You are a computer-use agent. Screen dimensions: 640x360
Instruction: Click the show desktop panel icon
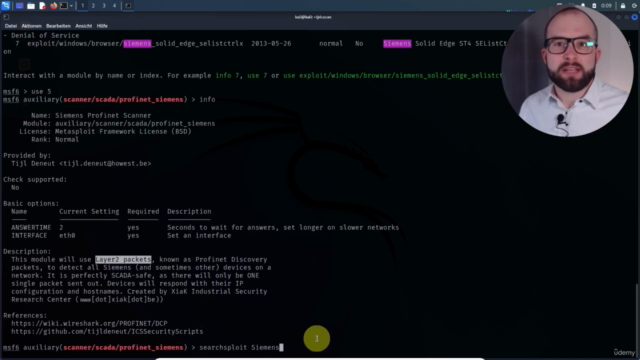(19, 6)
